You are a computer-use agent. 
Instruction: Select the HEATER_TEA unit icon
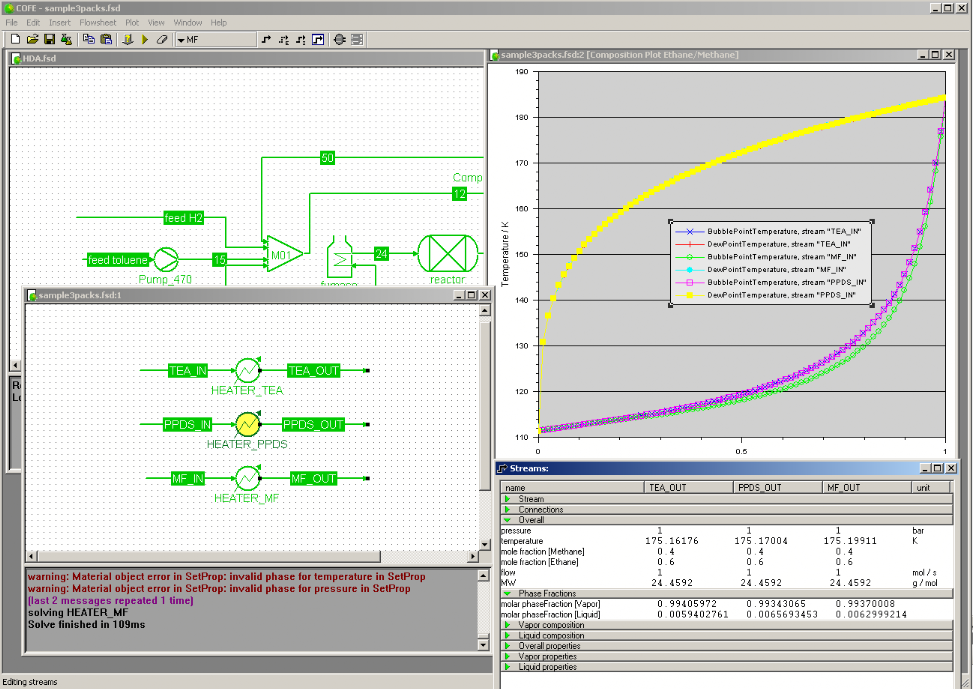(248, 371)
